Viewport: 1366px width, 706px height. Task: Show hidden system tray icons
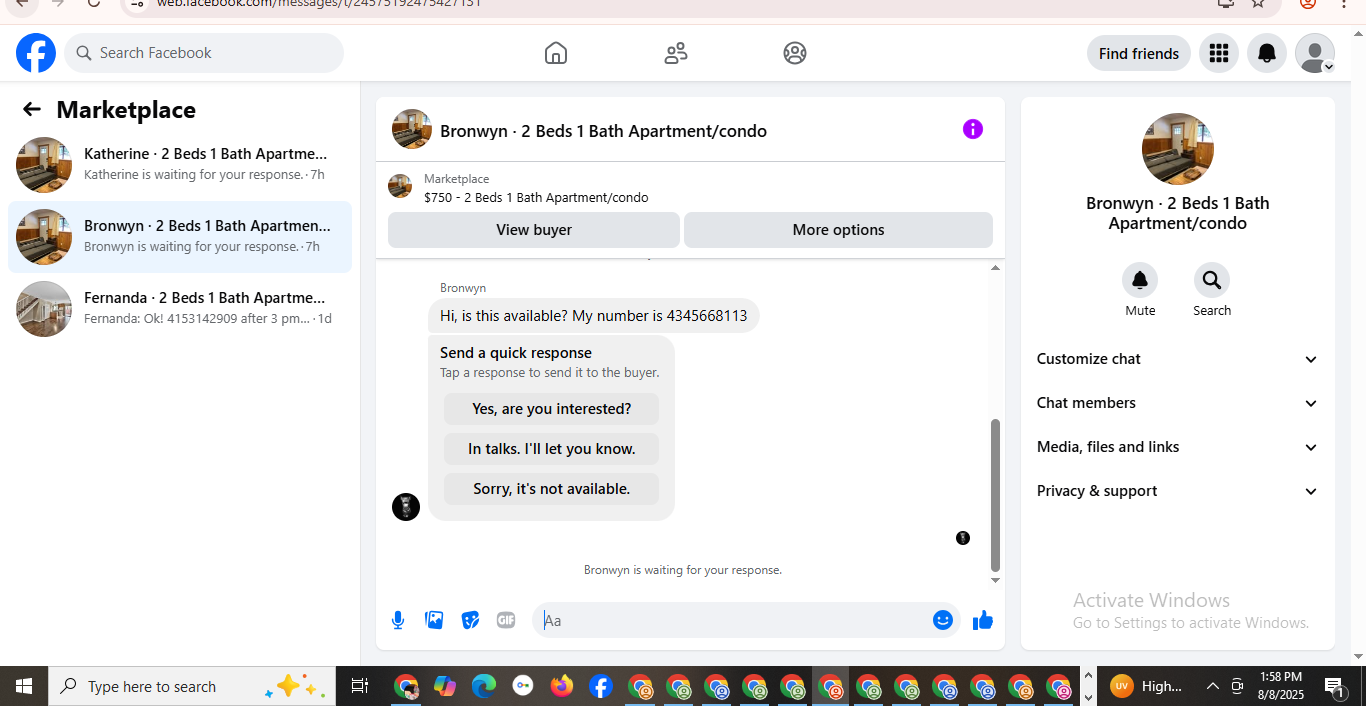point(1212,686)
